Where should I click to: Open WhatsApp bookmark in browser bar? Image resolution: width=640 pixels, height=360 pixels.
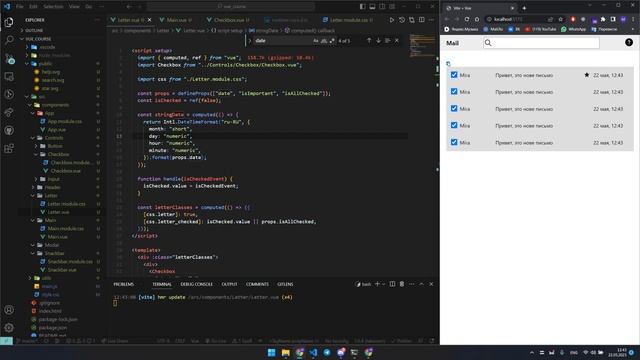coord(573,29)
